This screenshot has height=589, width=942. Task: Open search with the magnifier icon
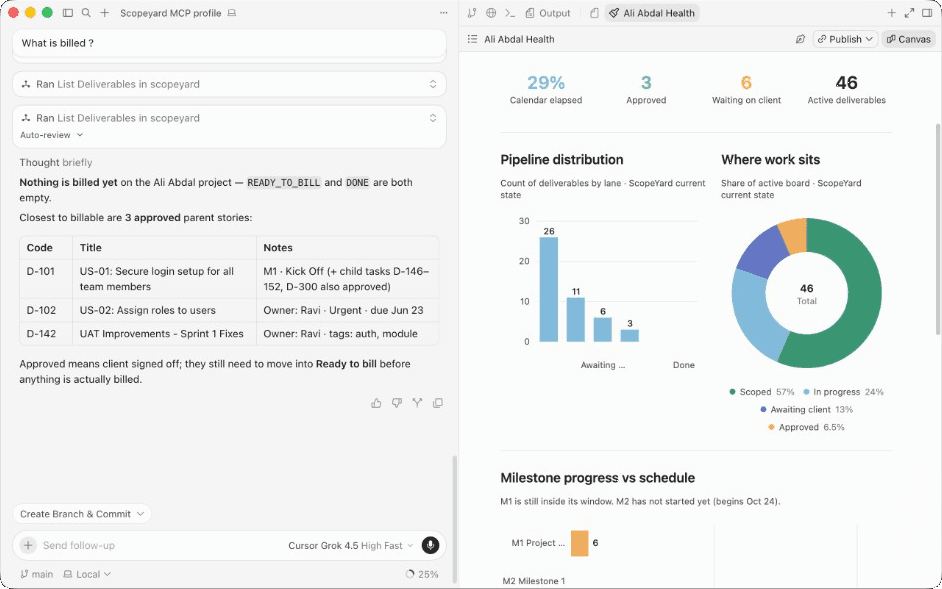tap(86, 13)
